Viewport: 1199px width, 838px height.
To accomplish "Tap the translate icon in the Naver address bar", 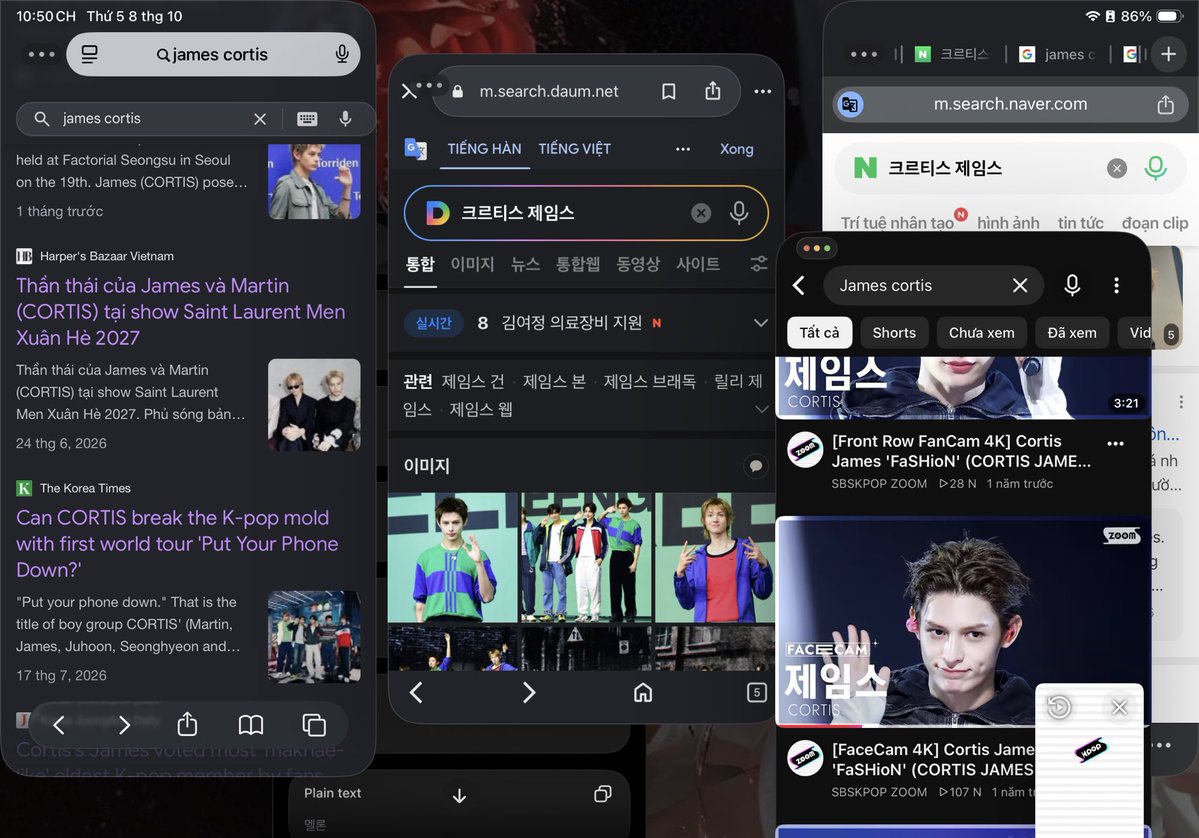I will (x=850, y=104).
